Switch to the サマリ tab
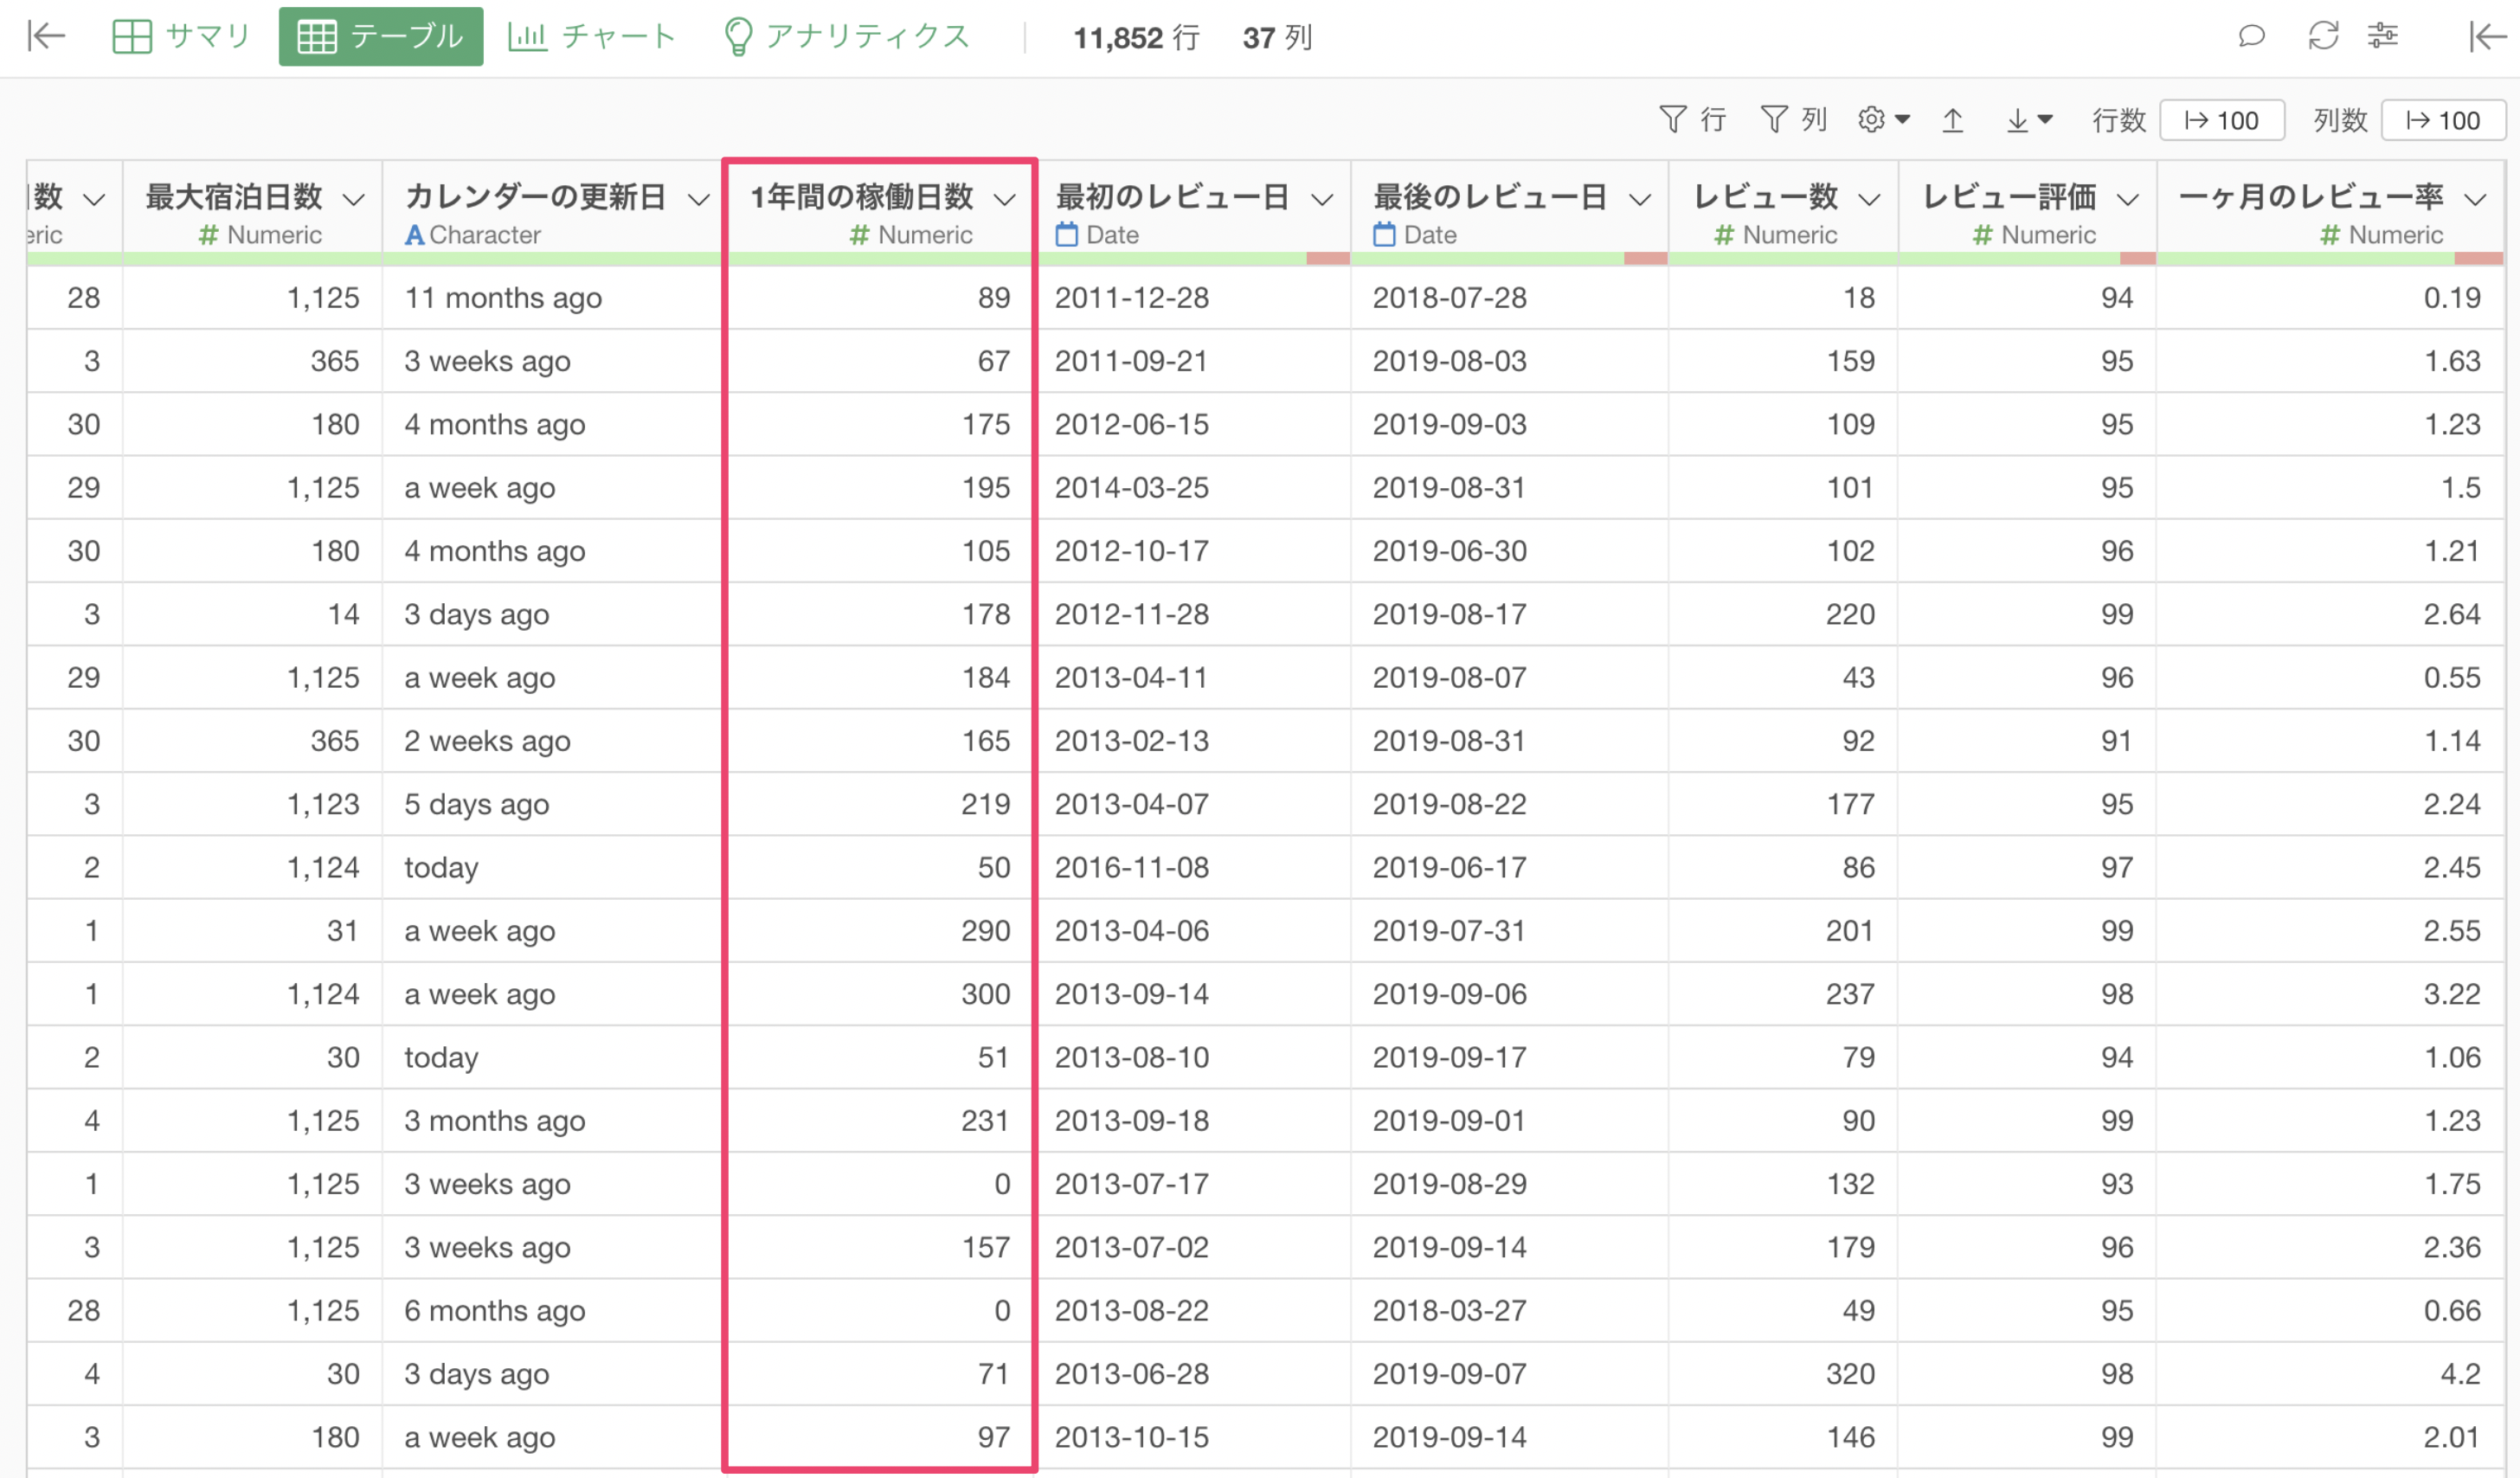The image size is (2520, 1478). coord(181,36)
